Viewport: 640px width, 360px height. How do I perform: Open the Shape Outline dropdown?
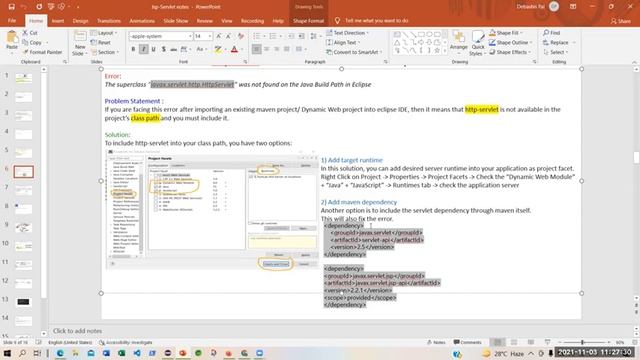coord(511,42)
